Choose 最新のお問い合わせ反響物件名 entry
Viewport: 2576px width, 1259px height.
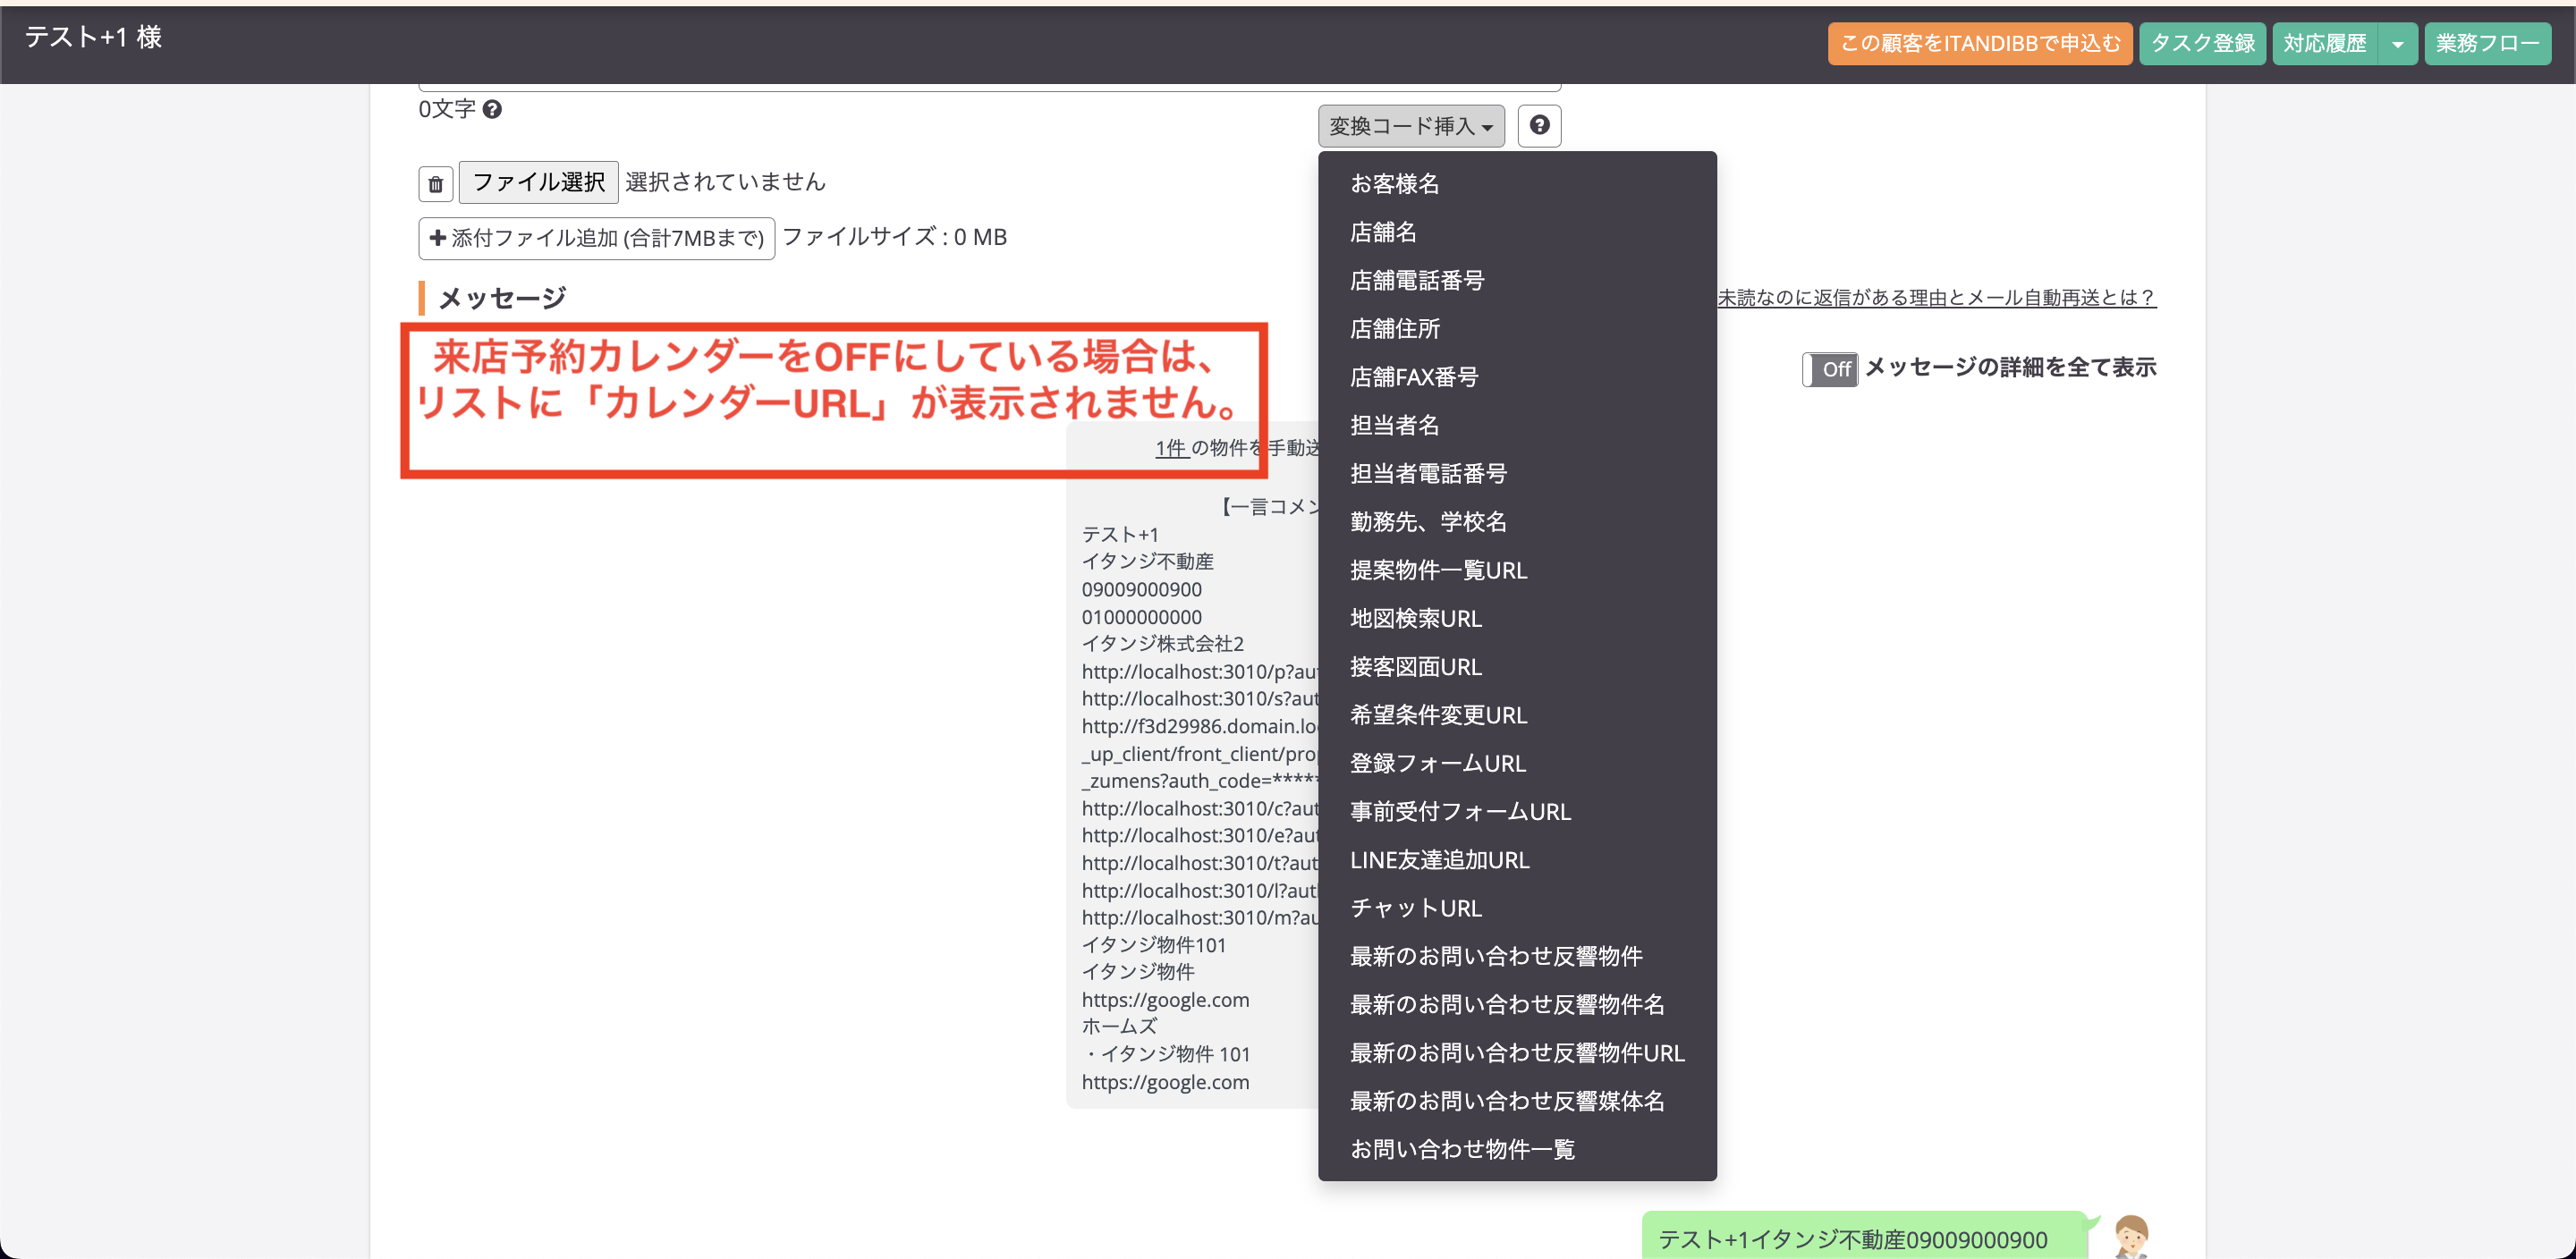[x=1517, y=1004]
